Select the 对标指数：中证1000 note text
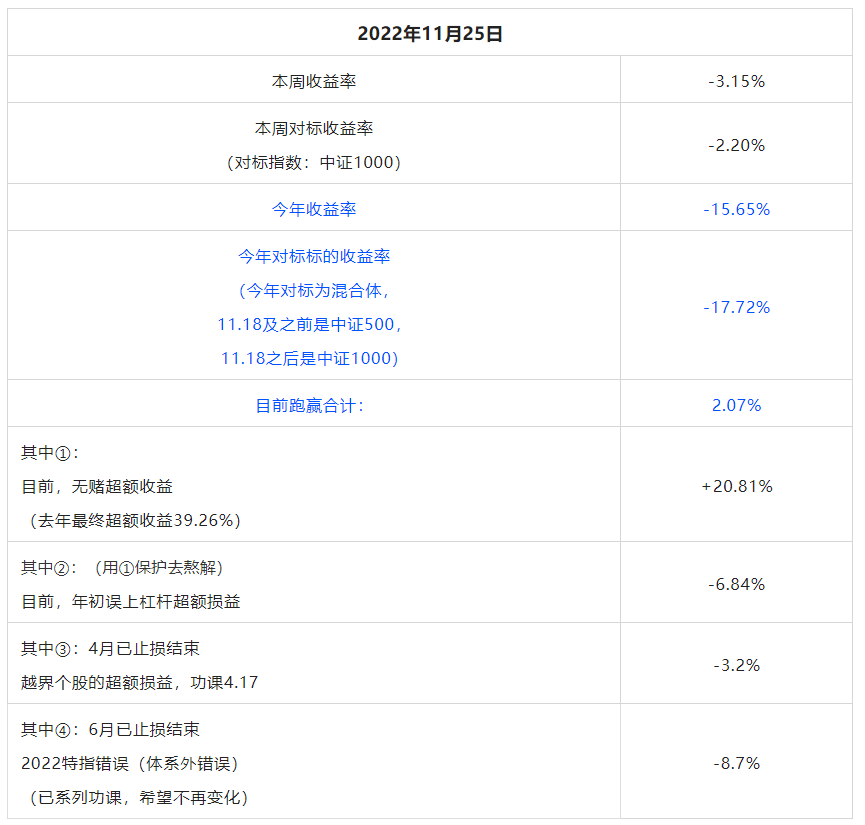This screenshot has height=825, width=865. click(x=314, y=162)
